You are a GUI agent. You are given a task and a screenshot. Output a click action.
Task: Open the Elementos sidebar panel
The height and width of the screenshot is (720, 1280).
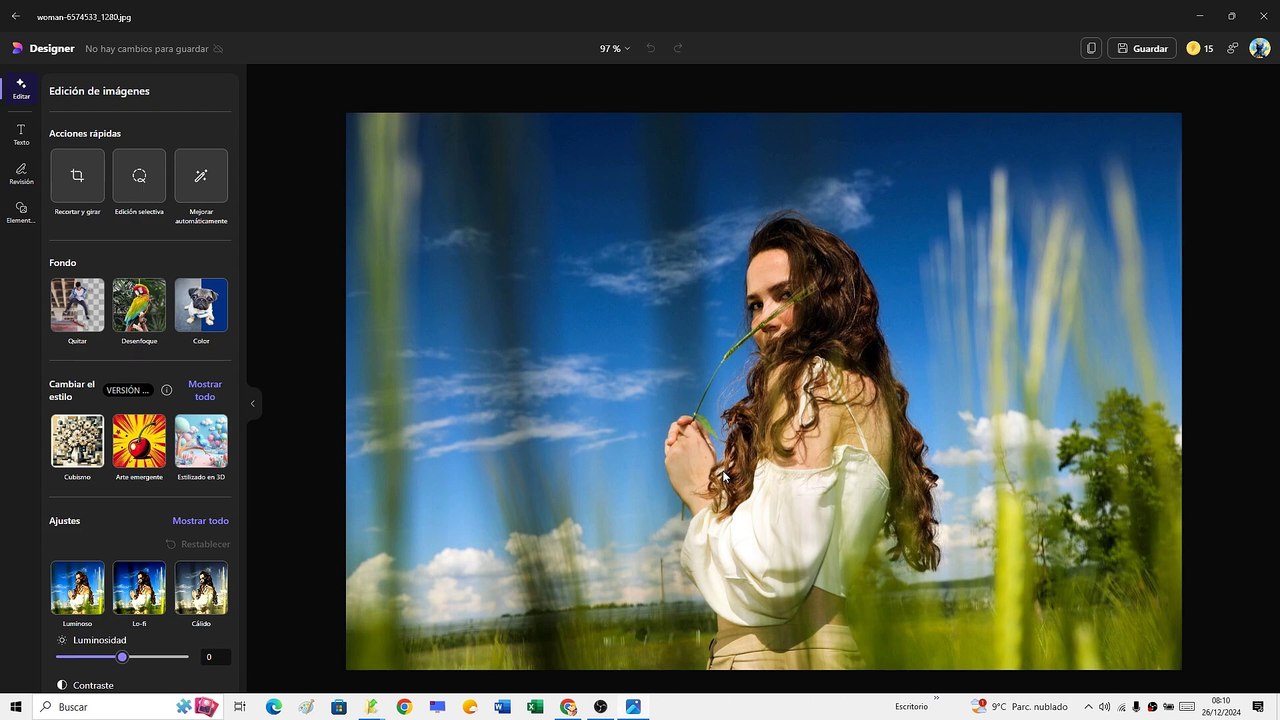[x=21, y=213]
